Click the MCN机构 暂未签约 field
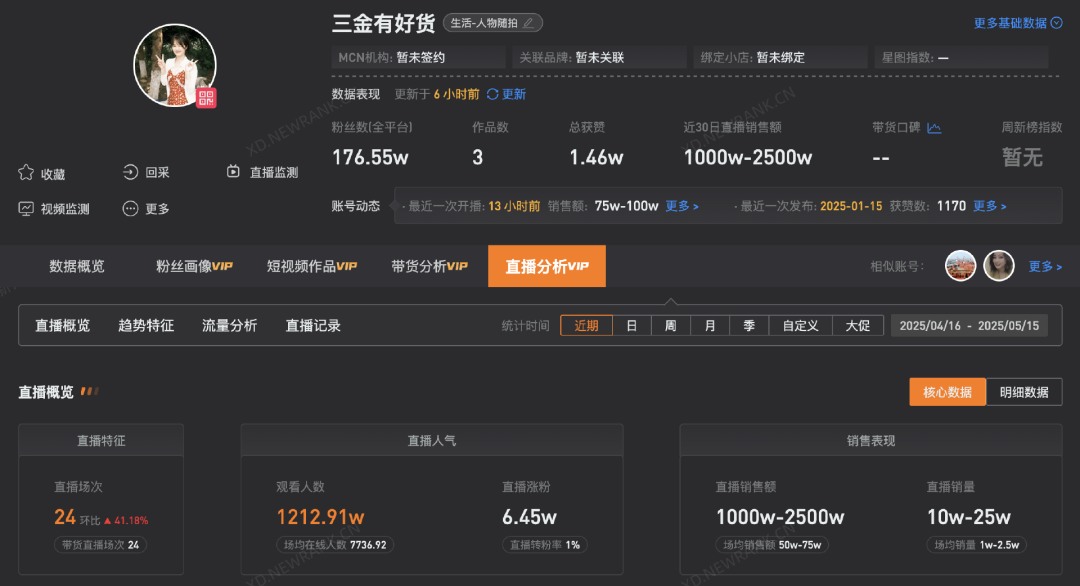Screen dimensions: 1080x586 tap(418, 57)
